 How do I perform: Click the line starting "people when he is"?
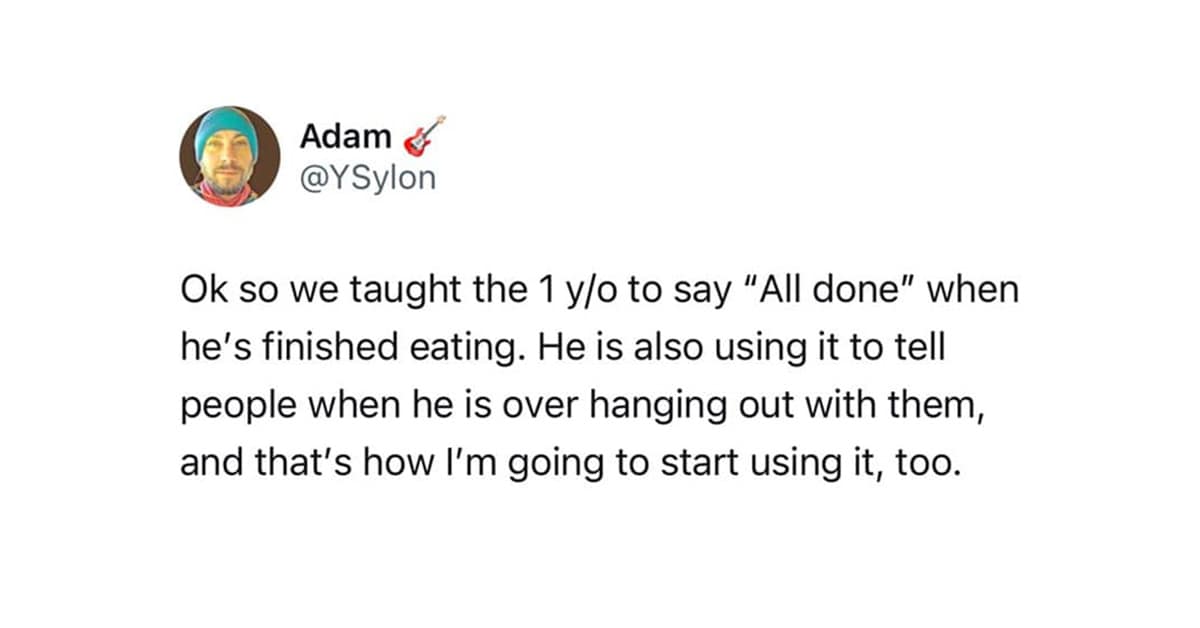tap(574, 407)
